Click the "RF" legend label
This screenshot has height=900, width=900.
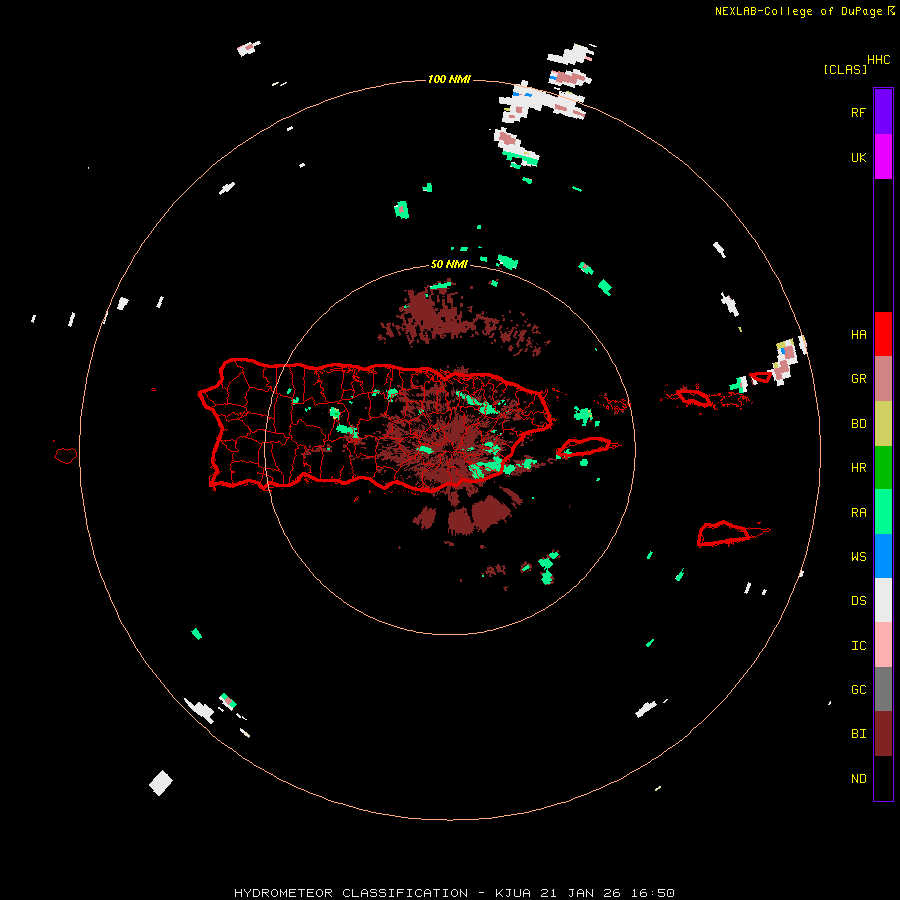pyautogui.click(x=858, y=112)
